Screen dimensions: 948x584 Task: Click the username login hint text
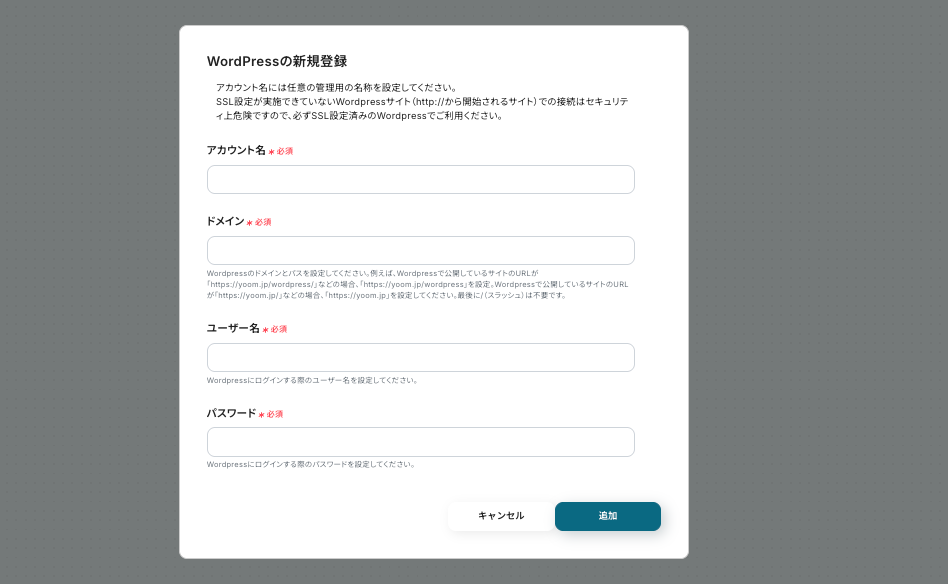click(x=312, y=380)
